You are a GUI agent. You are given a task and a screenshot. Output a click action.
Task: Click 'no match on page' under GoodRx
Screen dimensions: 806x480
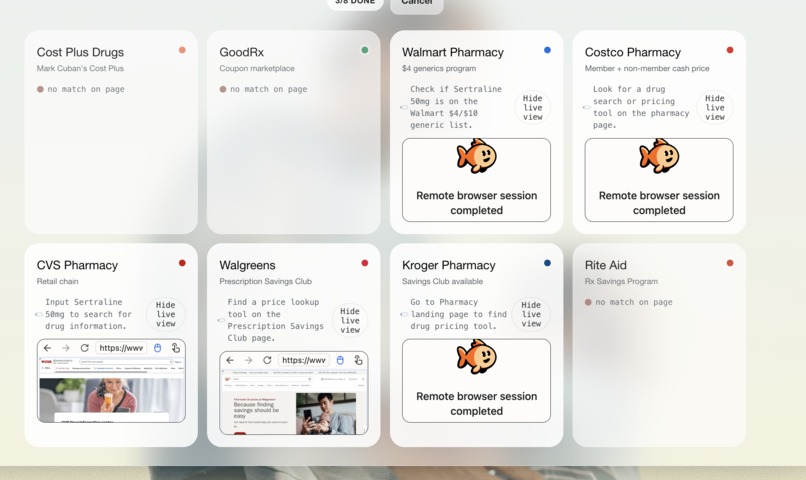pos(268,89)
